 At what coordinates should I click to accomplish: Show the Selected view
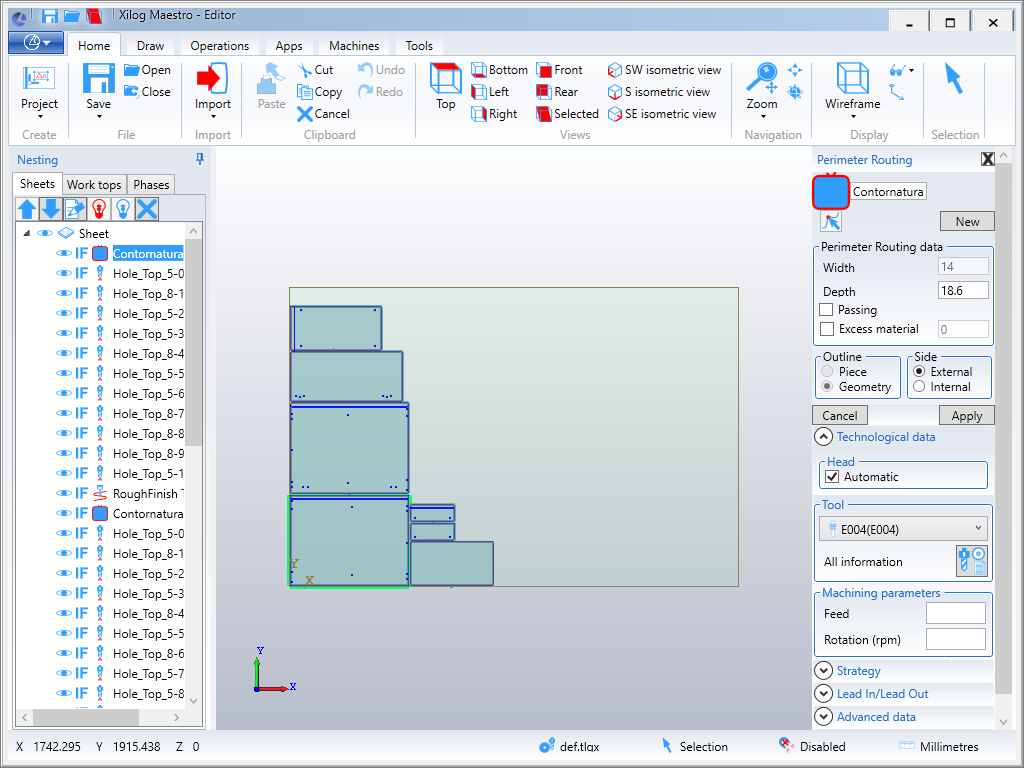pyautogui.click(x=568, y=114)
